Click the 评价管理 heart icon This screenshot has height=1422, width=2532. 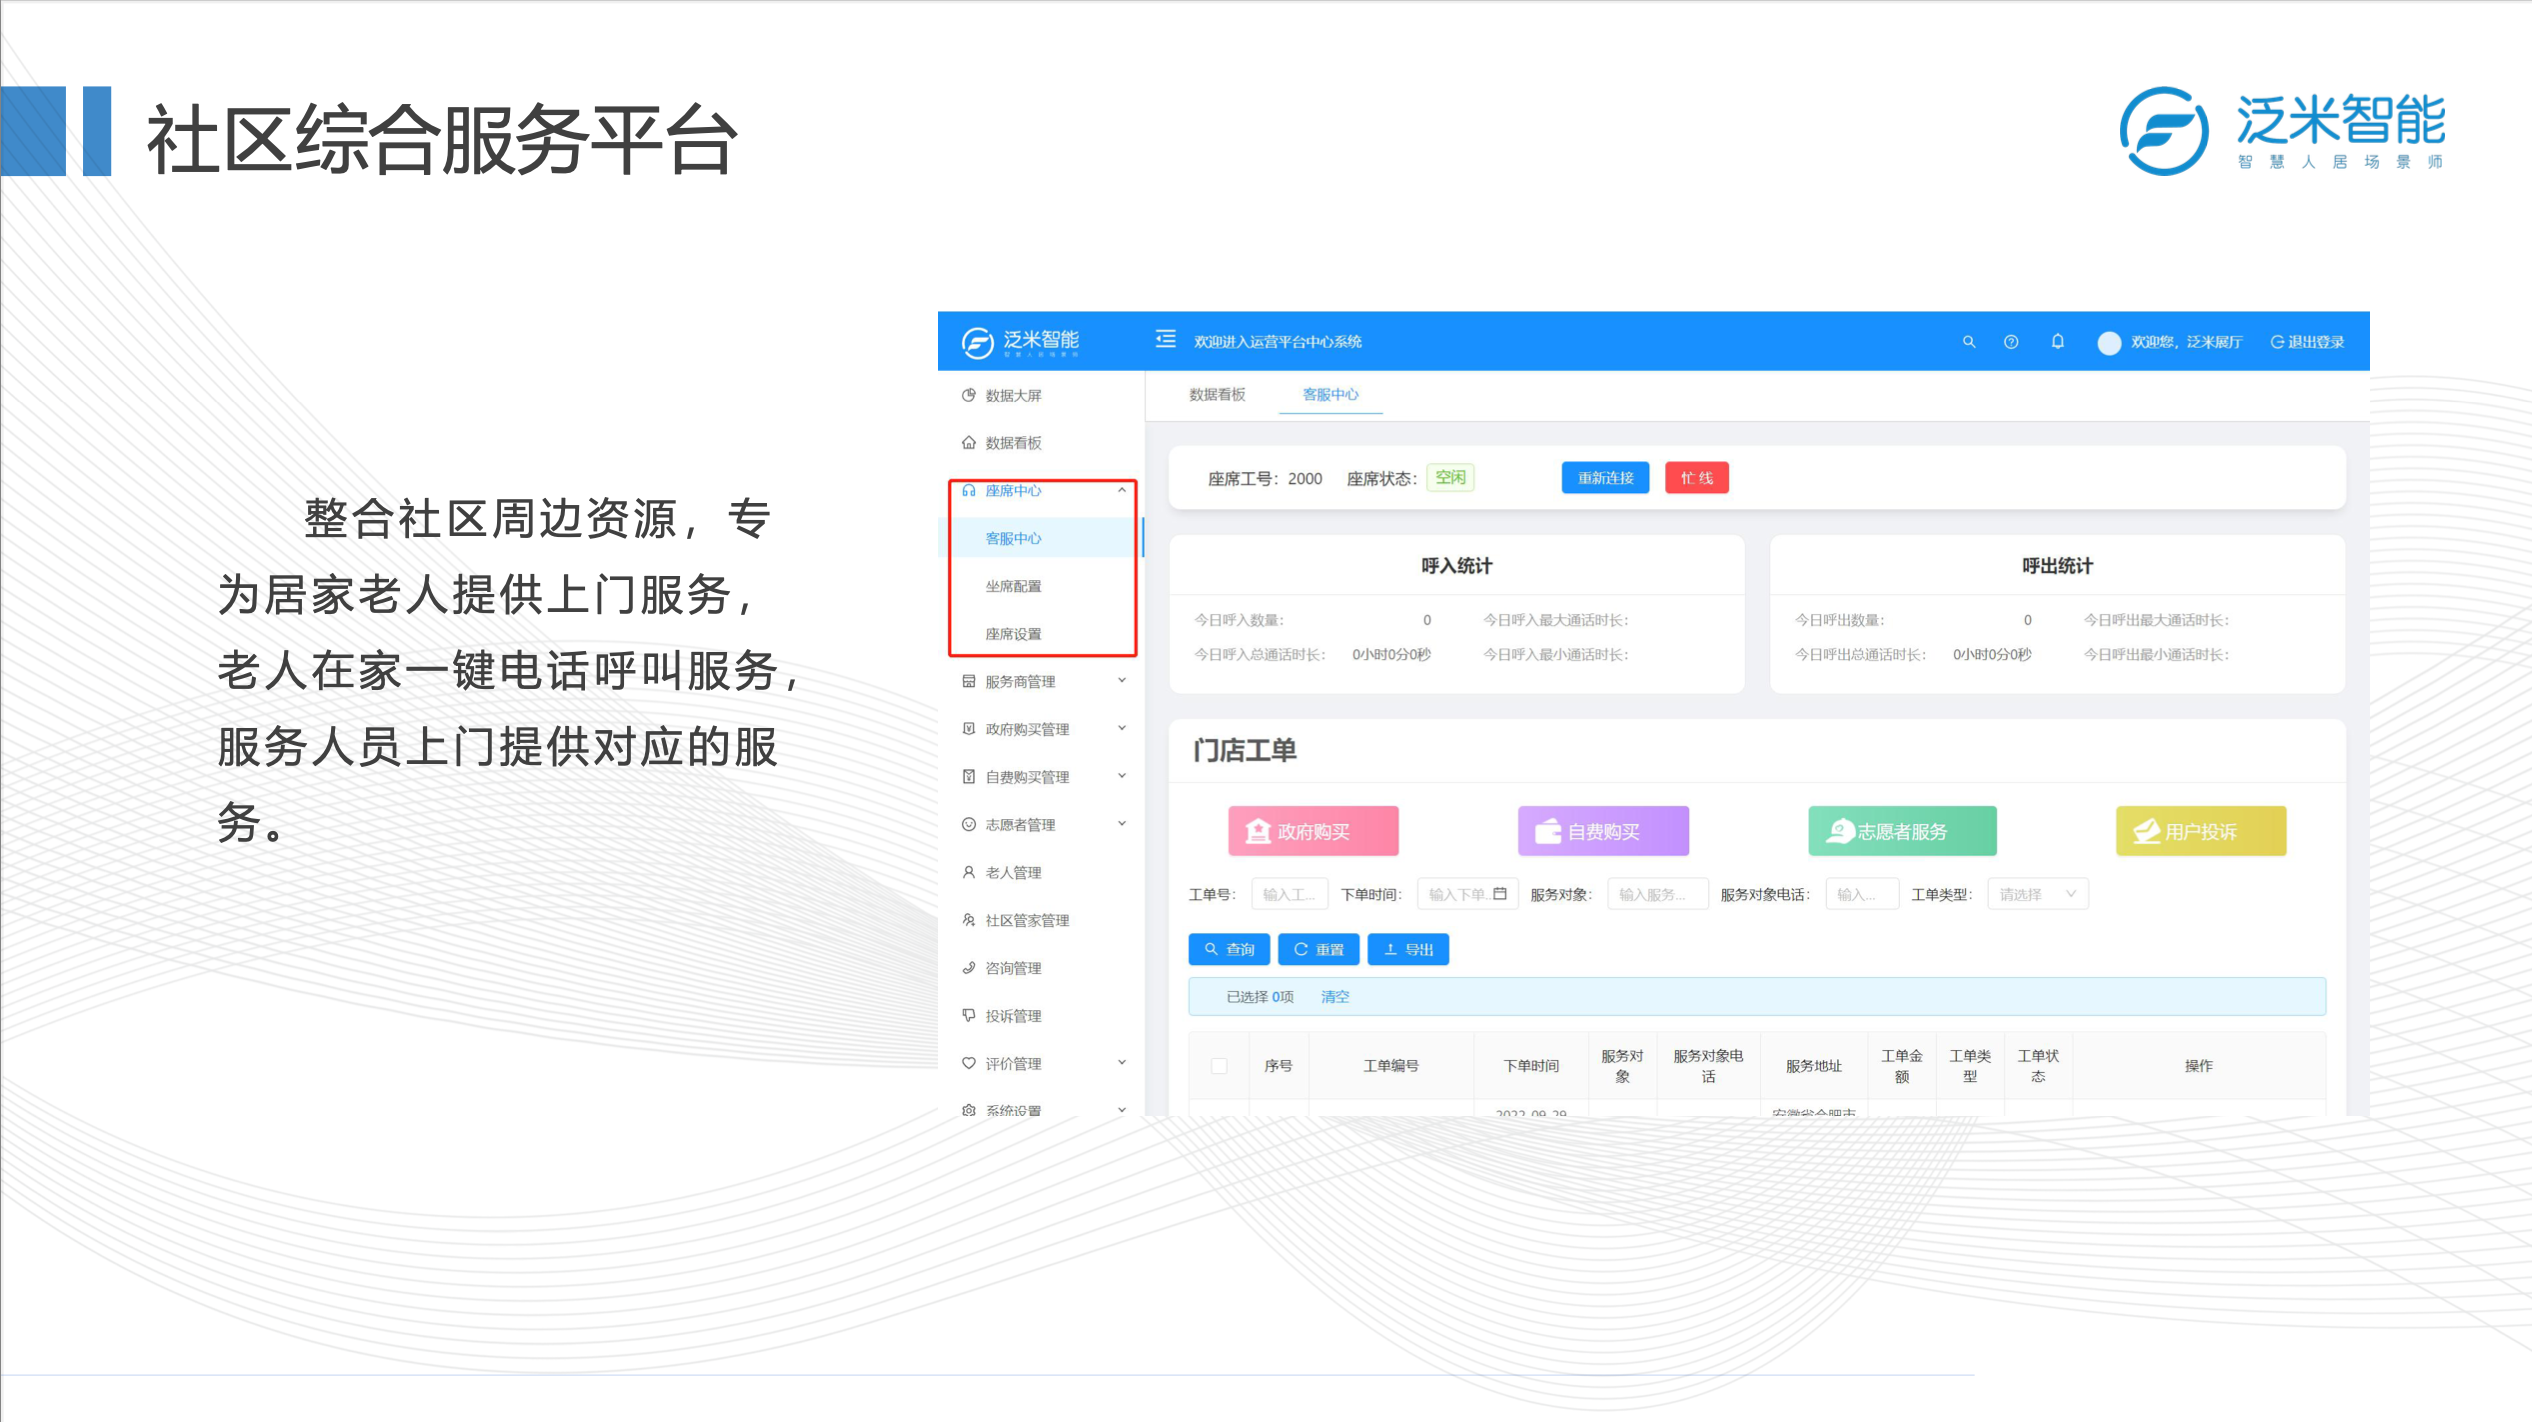[x=968, y=1063]
